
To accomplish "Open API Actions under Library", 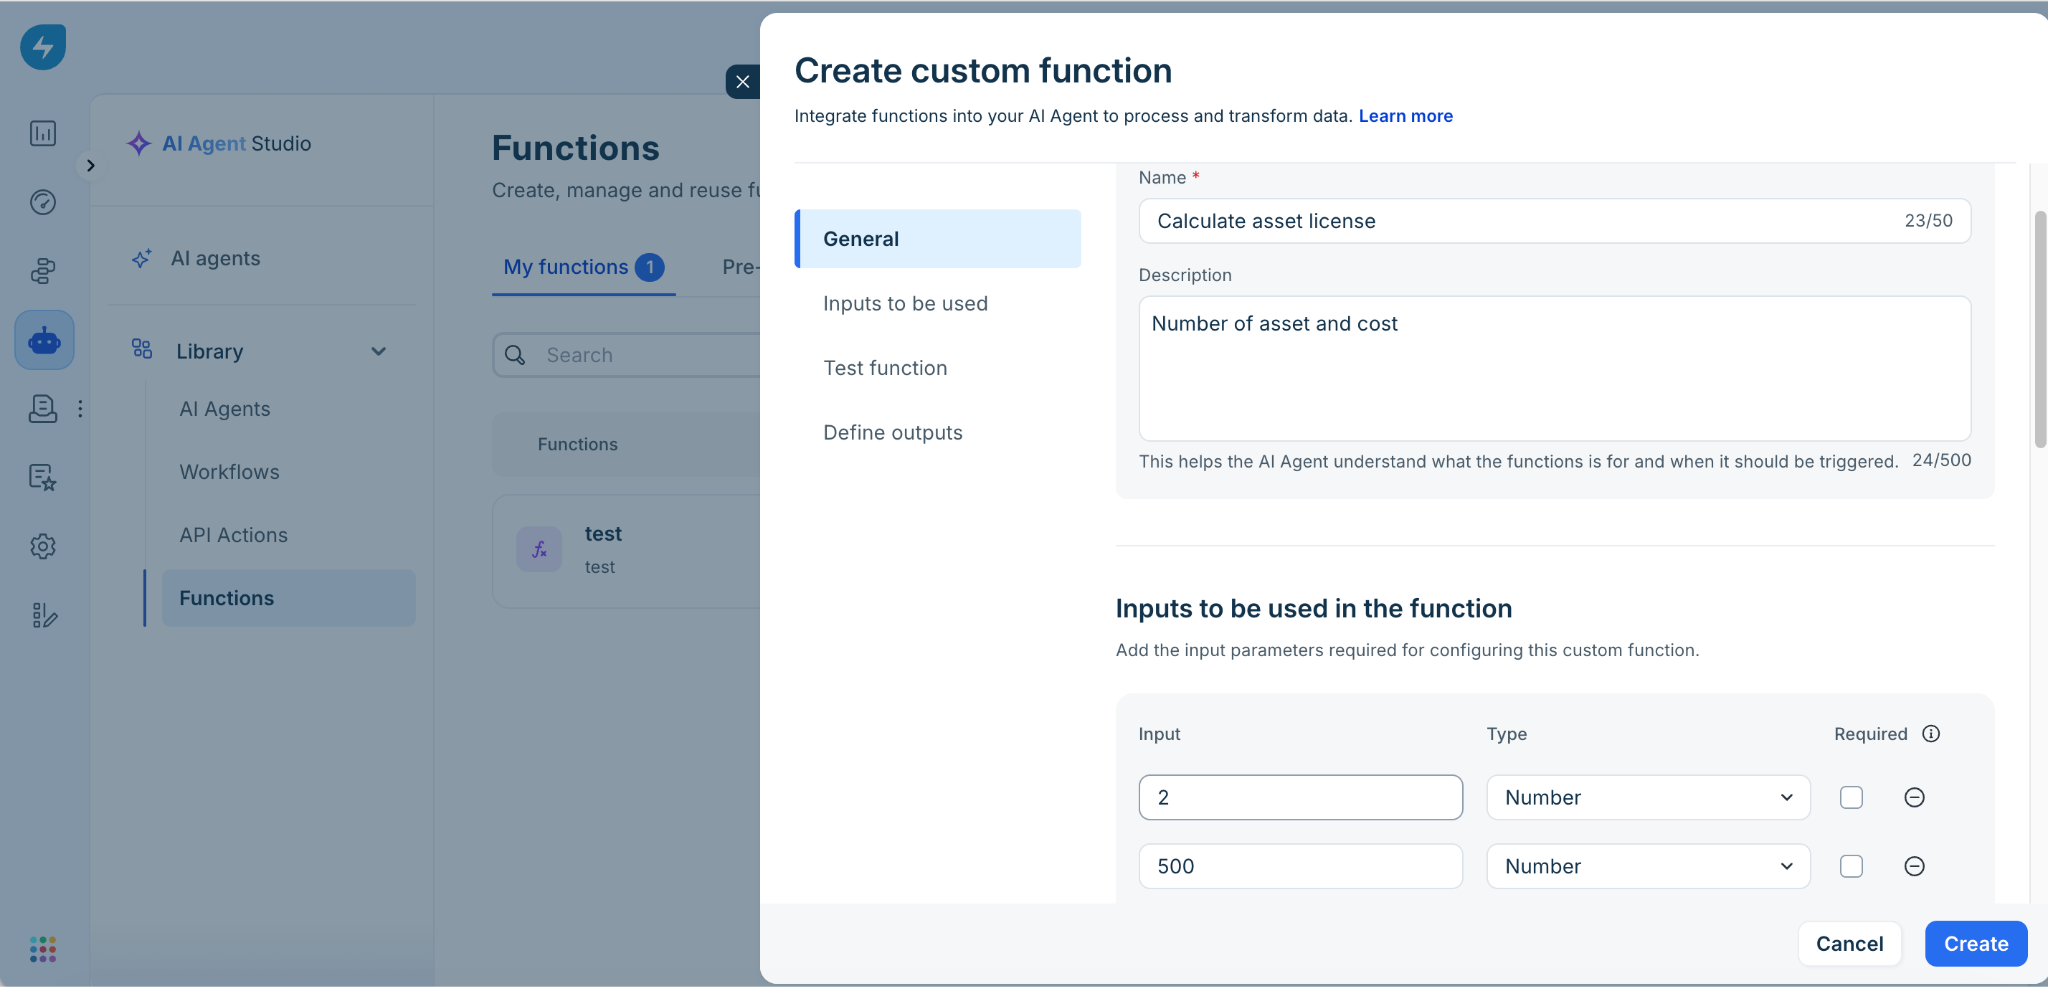I will (x=233, y=534).
